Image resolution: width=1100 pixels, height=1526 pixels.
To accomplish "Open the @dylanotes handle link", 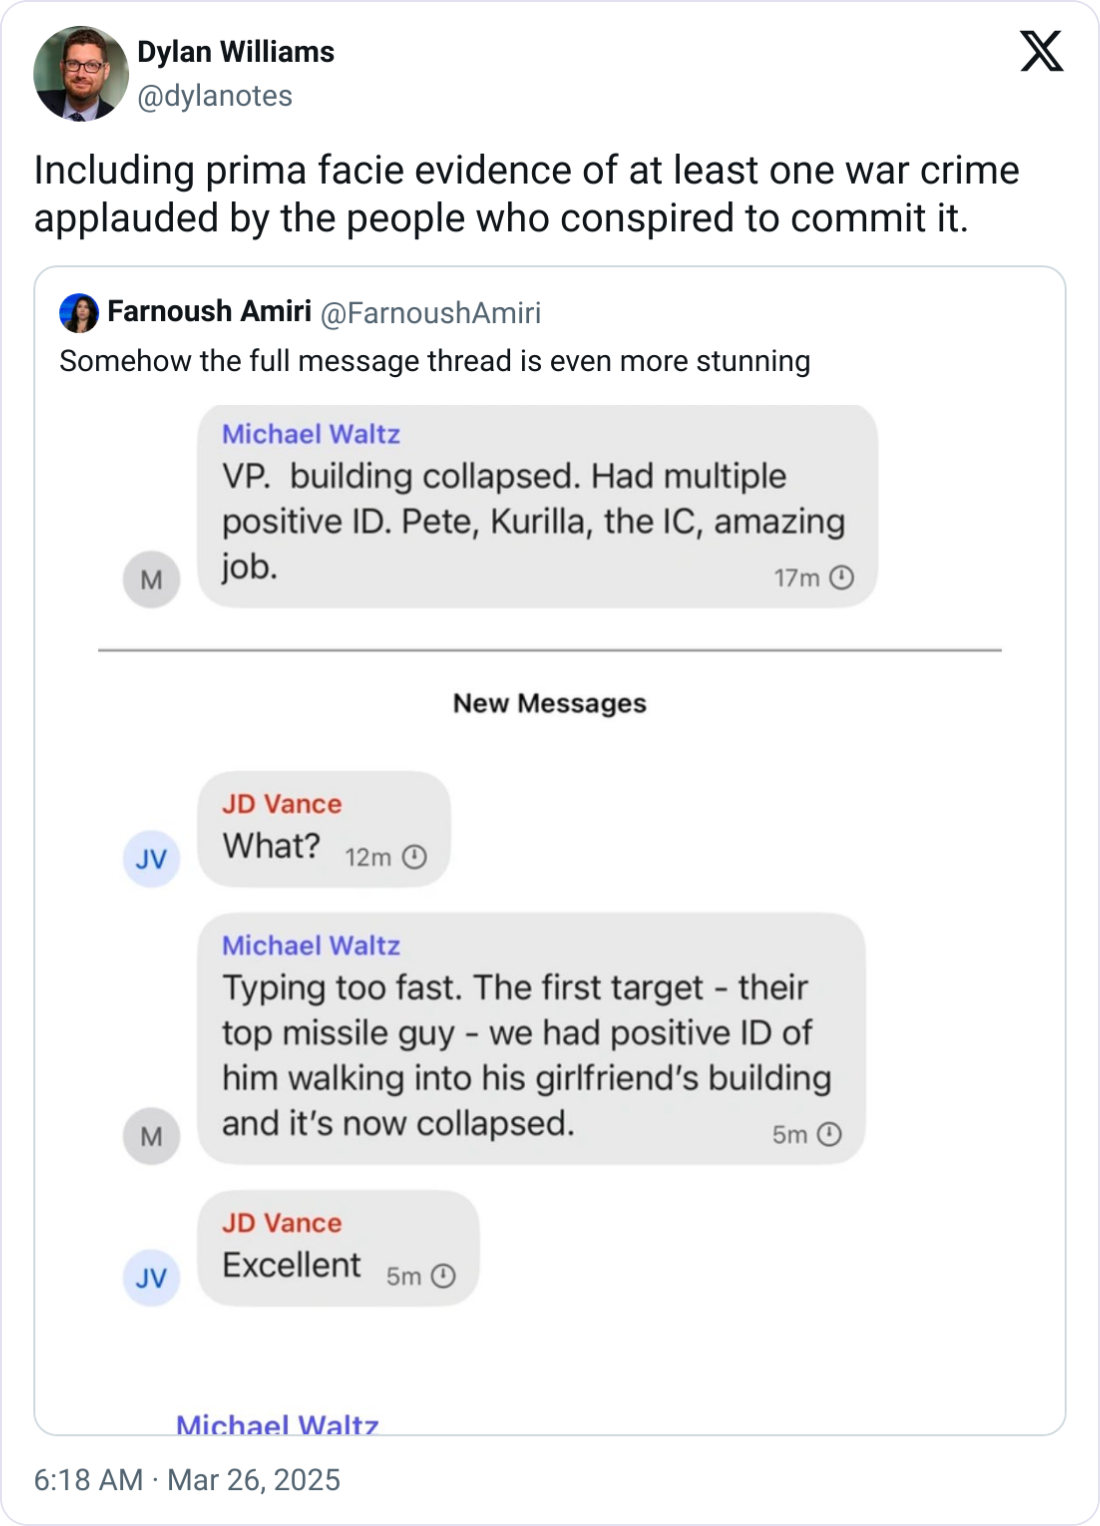I will pyautogui.click(x=215, y=96).
